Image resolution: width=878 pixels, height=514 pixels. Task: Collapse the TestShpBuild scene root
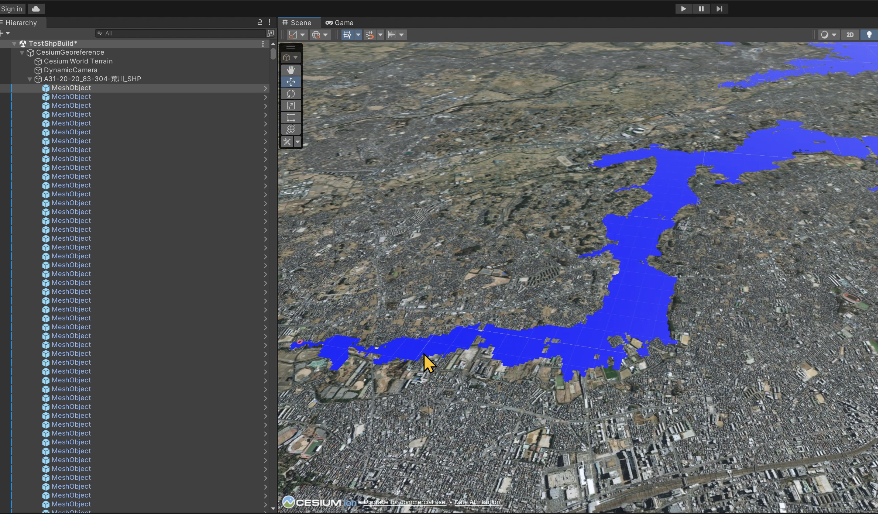pyautogui.click(x=14, y=44)
